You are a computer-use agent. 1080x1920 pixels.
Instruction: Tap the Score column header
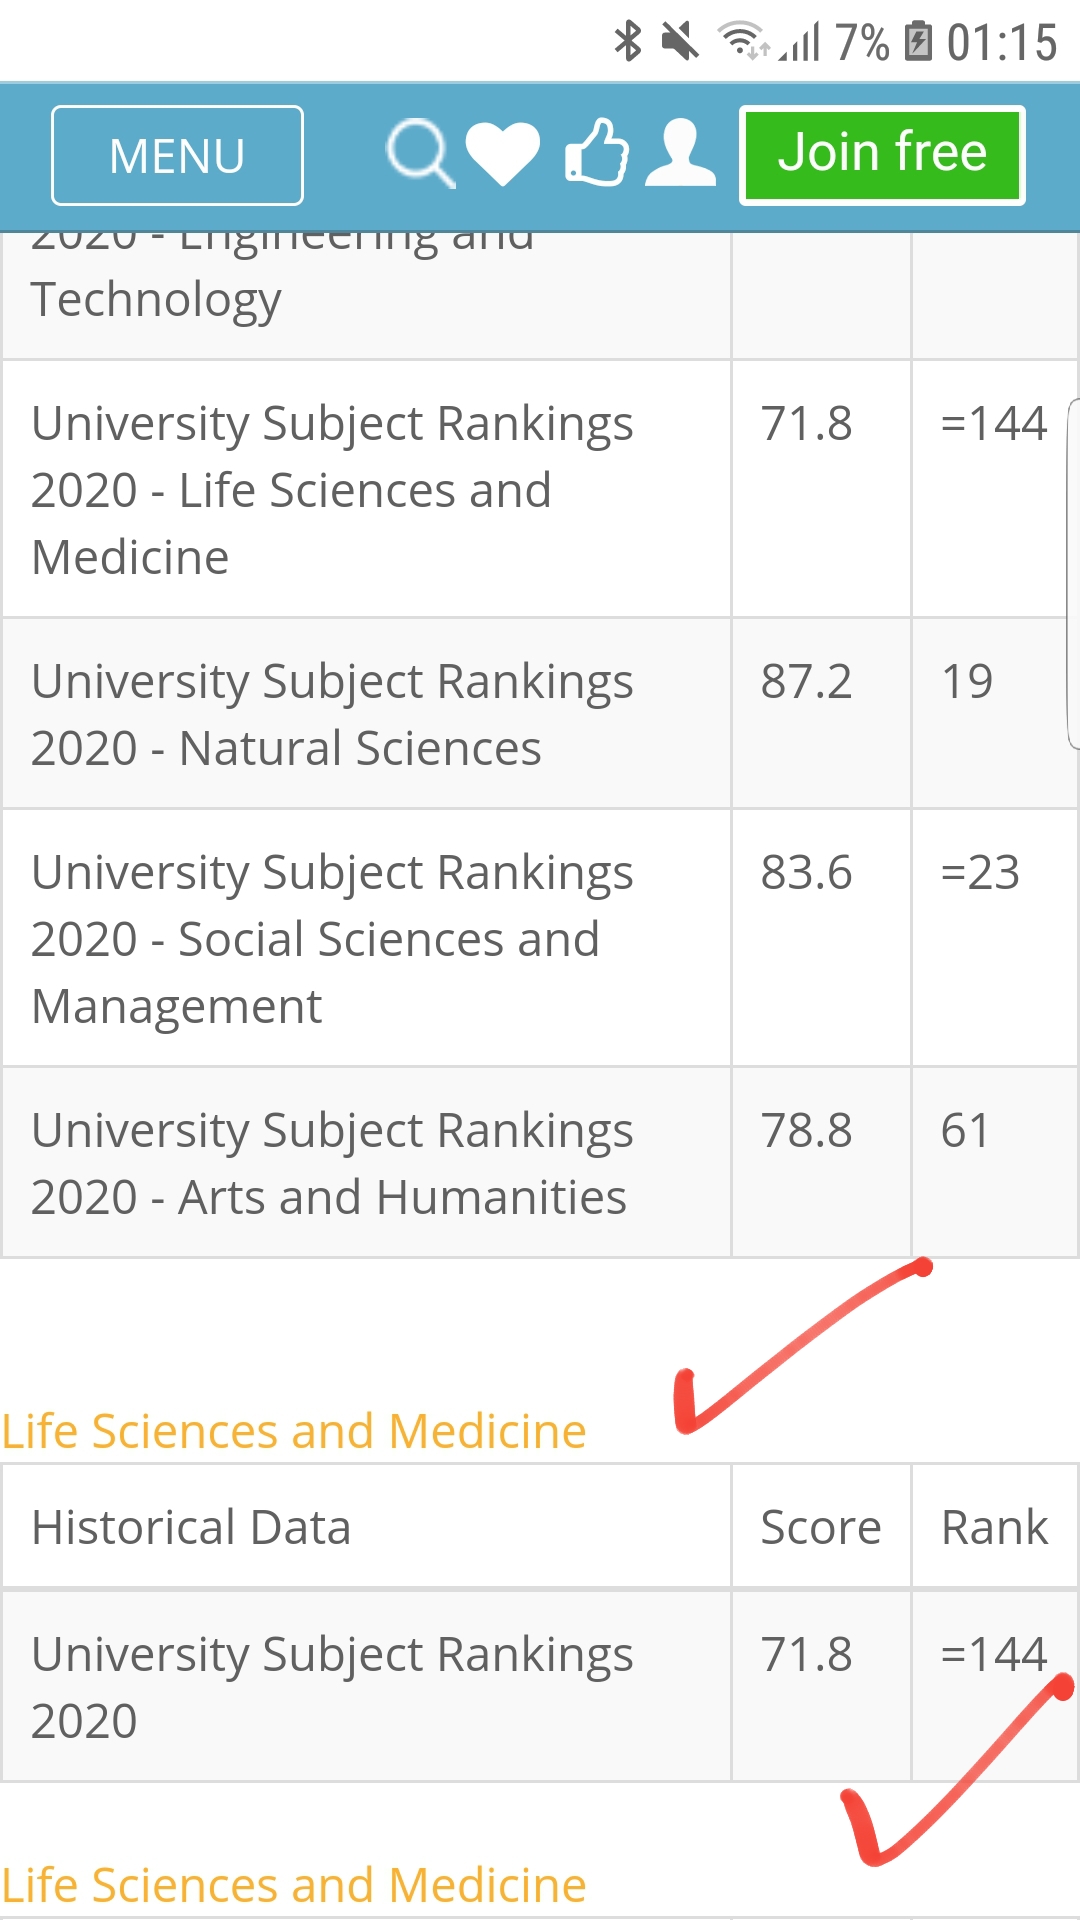click(820, 1527)
